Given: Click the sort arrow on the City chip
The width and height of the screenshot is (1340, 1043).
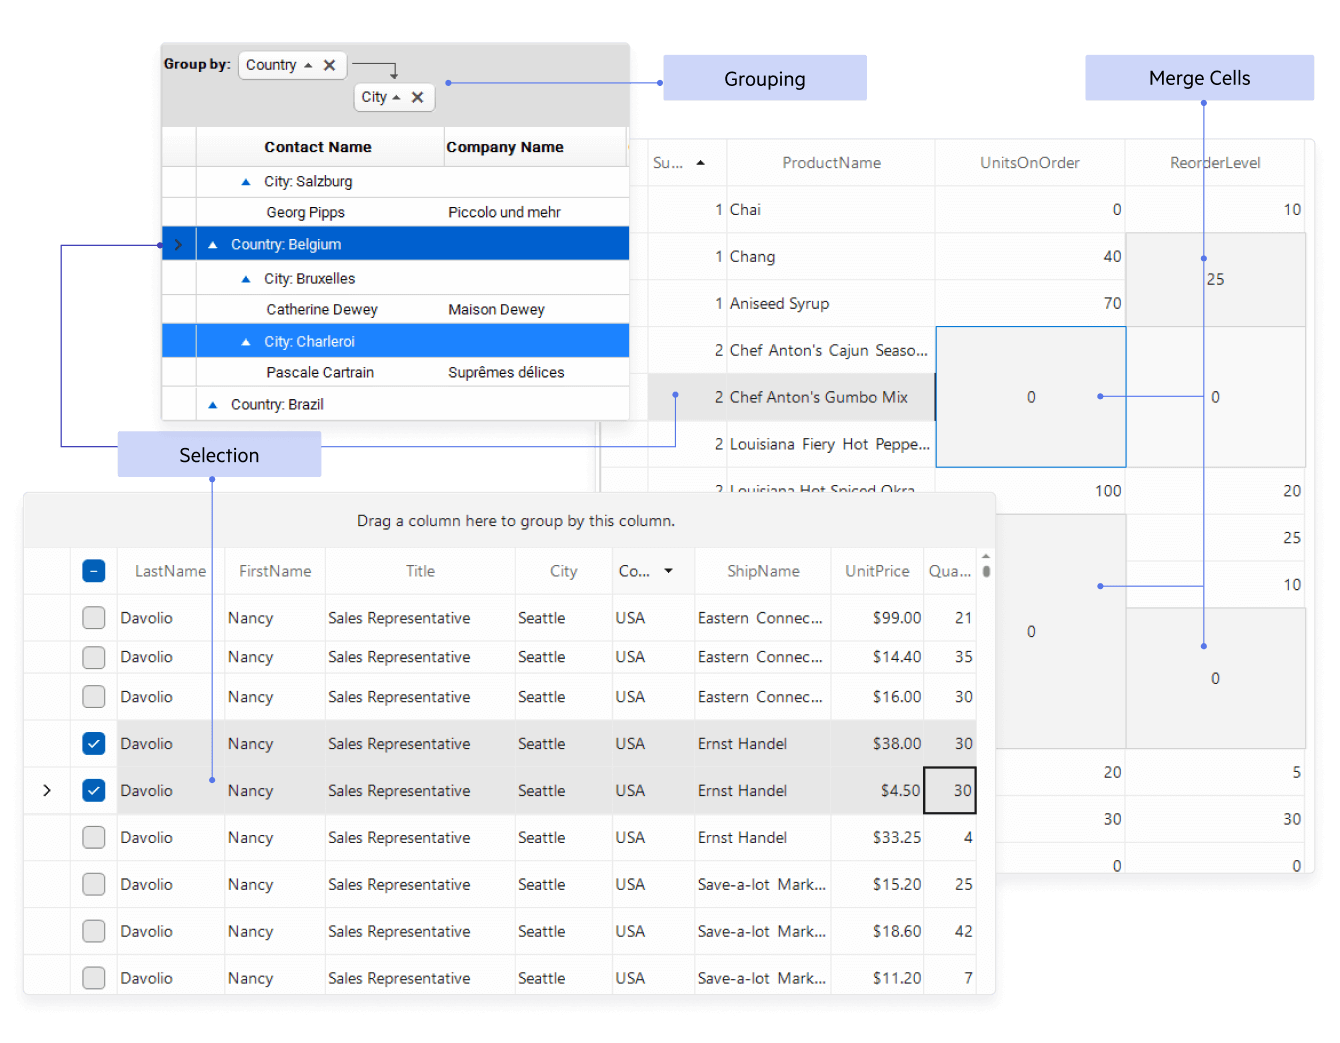Looking at the screenshot, I should (x=397, y=97).
